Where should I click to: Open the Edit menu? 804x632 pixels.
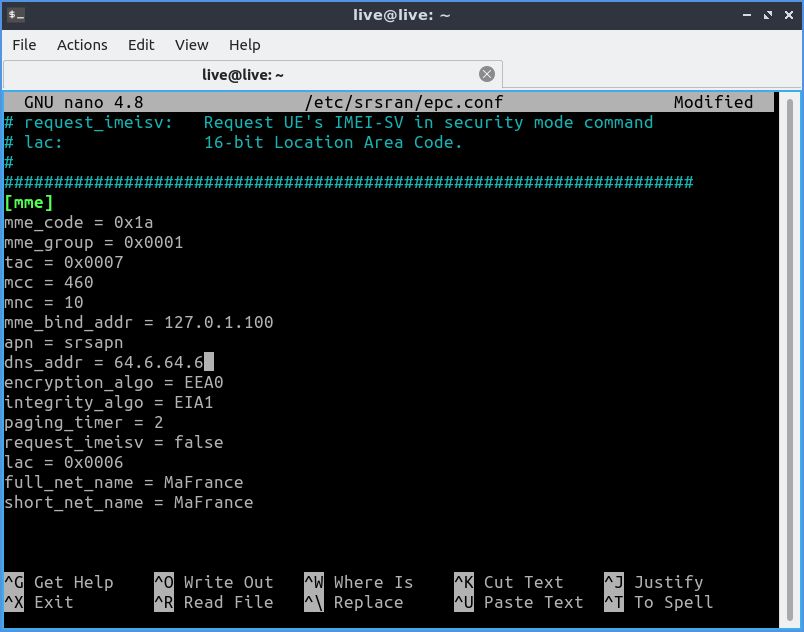click(141, 45)
